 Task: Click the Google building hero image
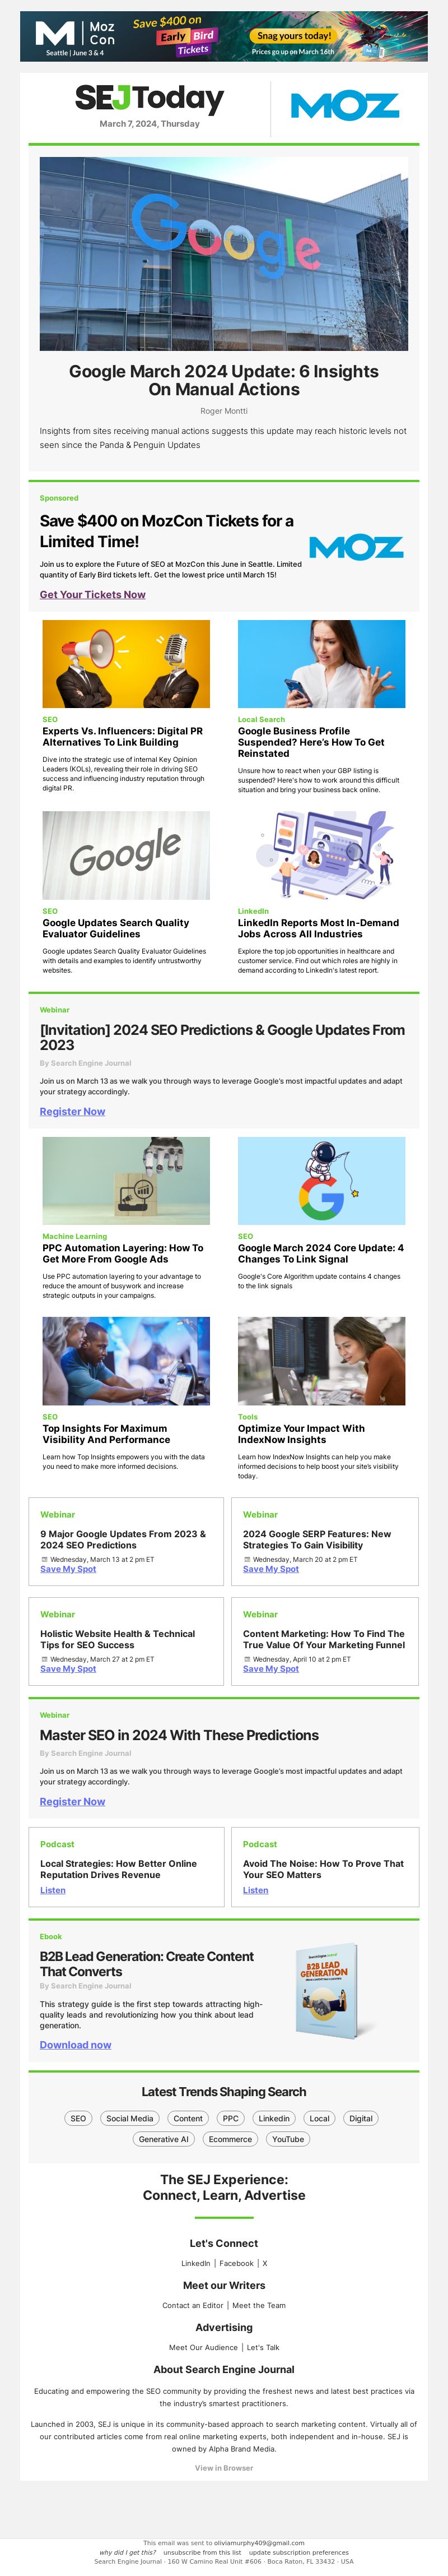point(224,253)
